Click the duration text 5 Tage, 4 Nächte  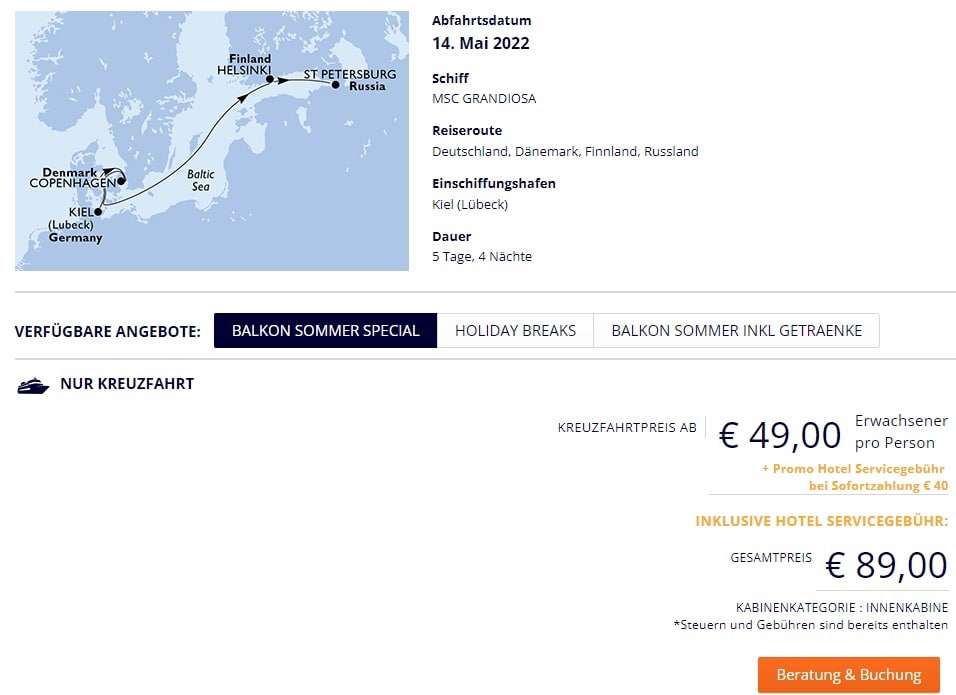pyautogui.click(x=482, y=257)
